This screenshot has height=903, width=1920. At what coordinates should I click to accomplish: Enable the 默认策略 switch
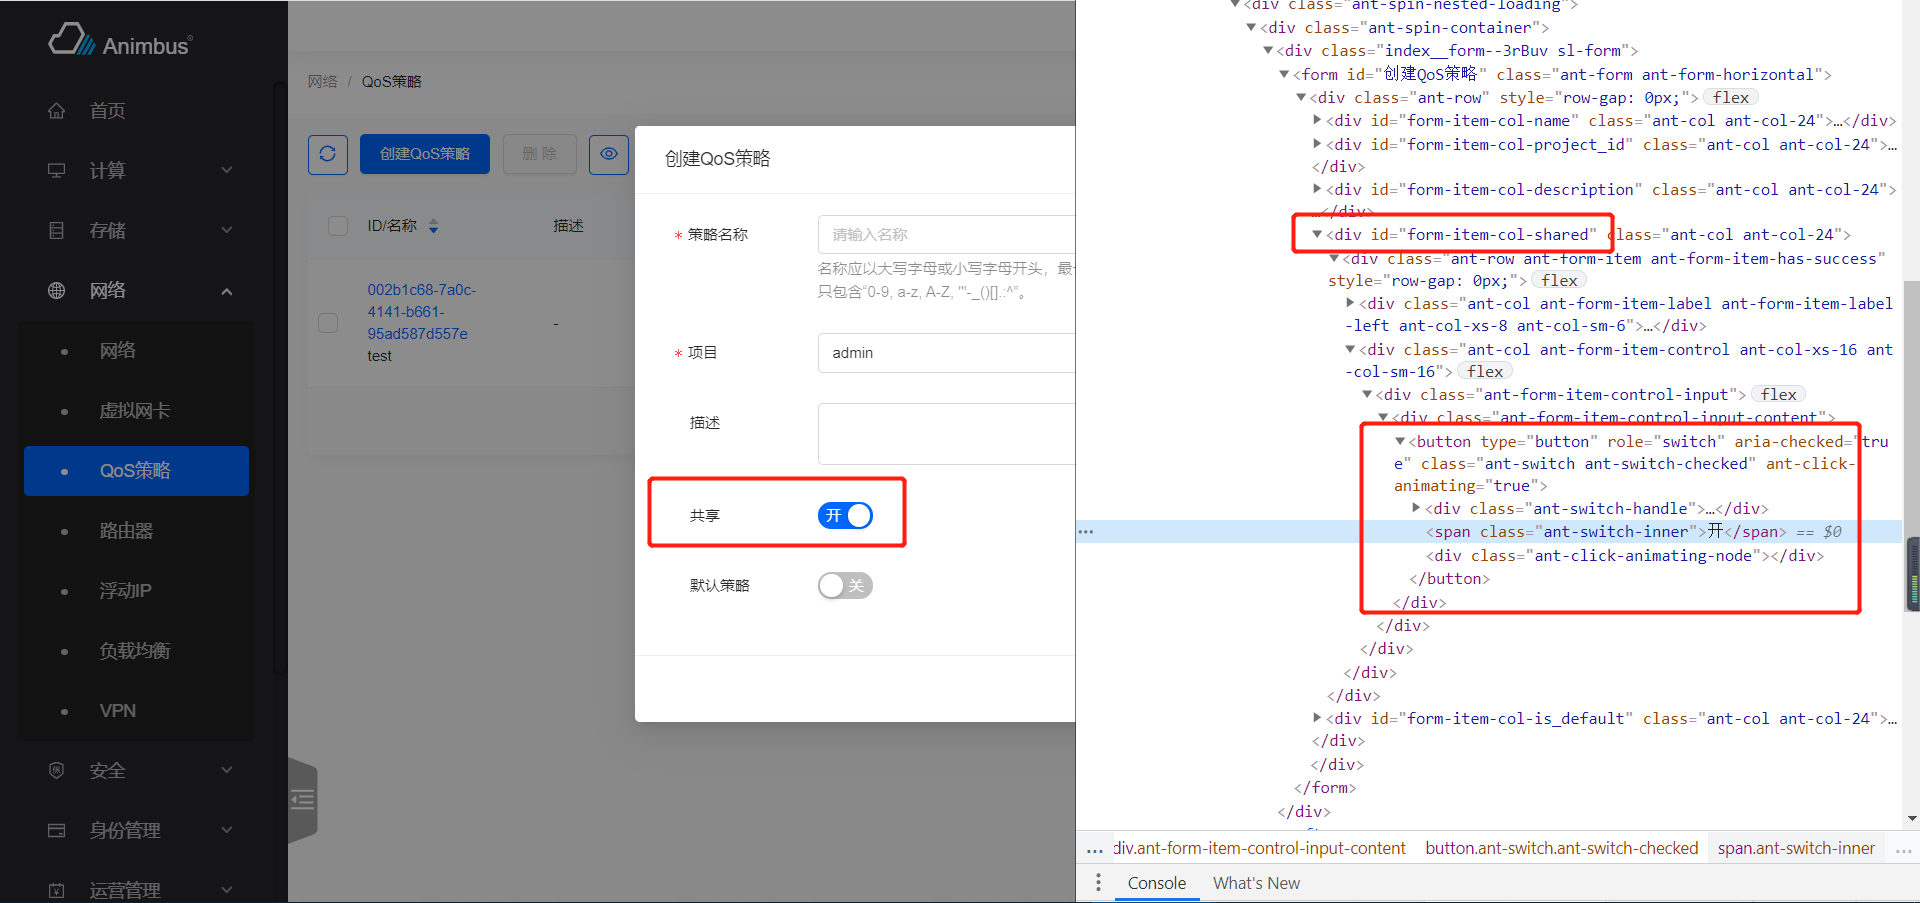845,586
